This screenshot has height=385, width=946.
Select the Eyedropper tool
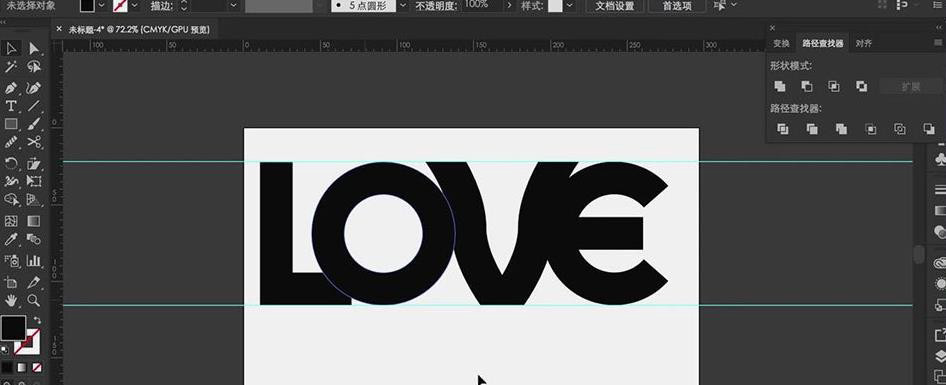pos(11,240)
